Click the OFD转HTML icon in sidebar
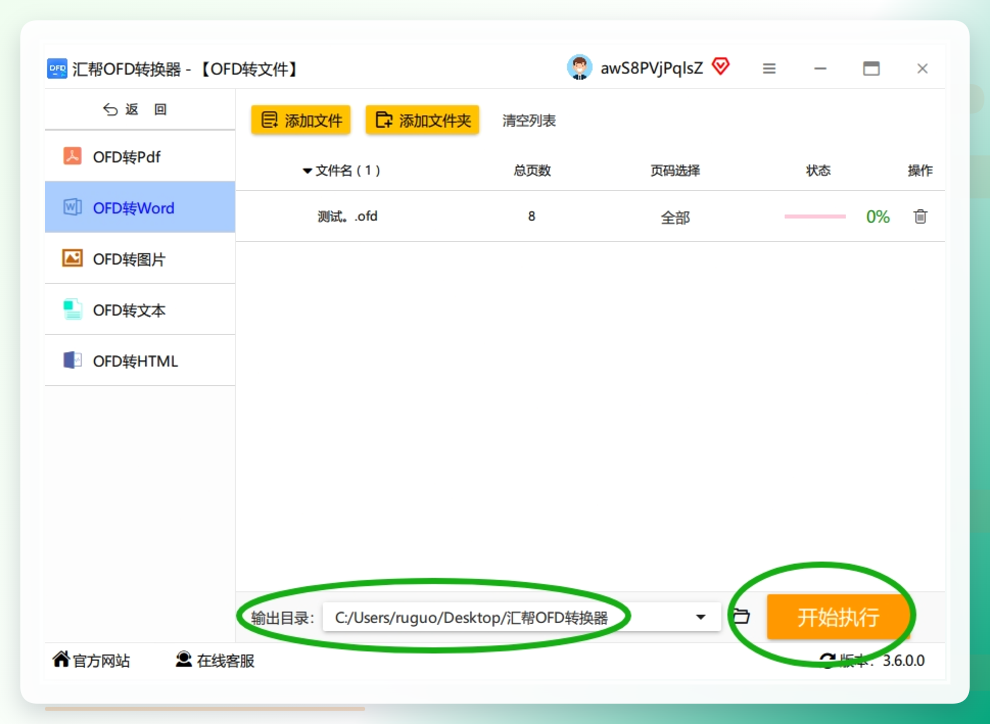 click(x=72, y=360)
